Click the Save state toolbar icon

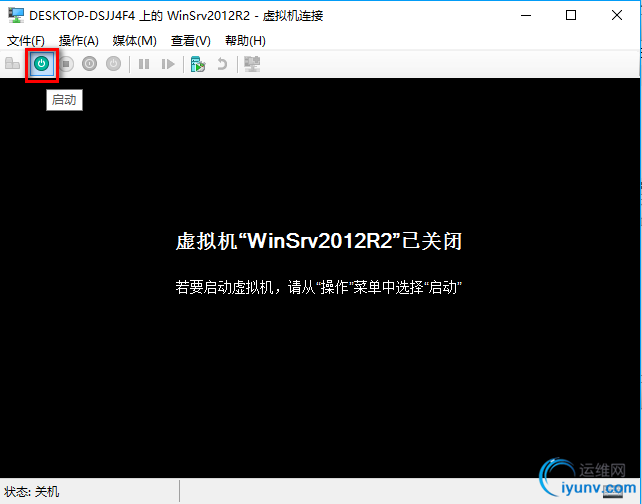point(113,64)
